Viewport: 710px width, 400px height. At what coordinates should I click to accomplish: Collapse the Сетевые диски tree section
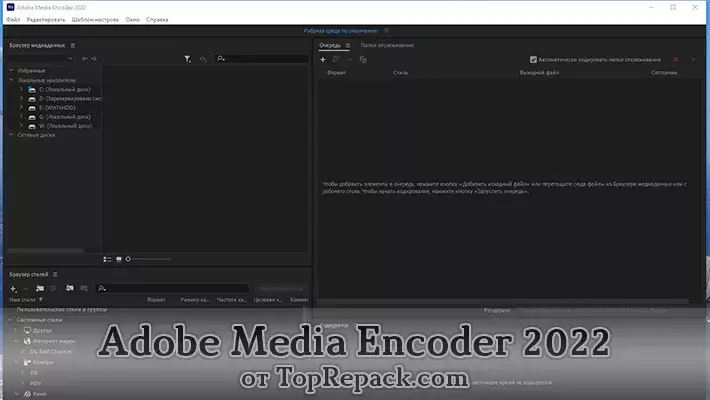point(11,135)
